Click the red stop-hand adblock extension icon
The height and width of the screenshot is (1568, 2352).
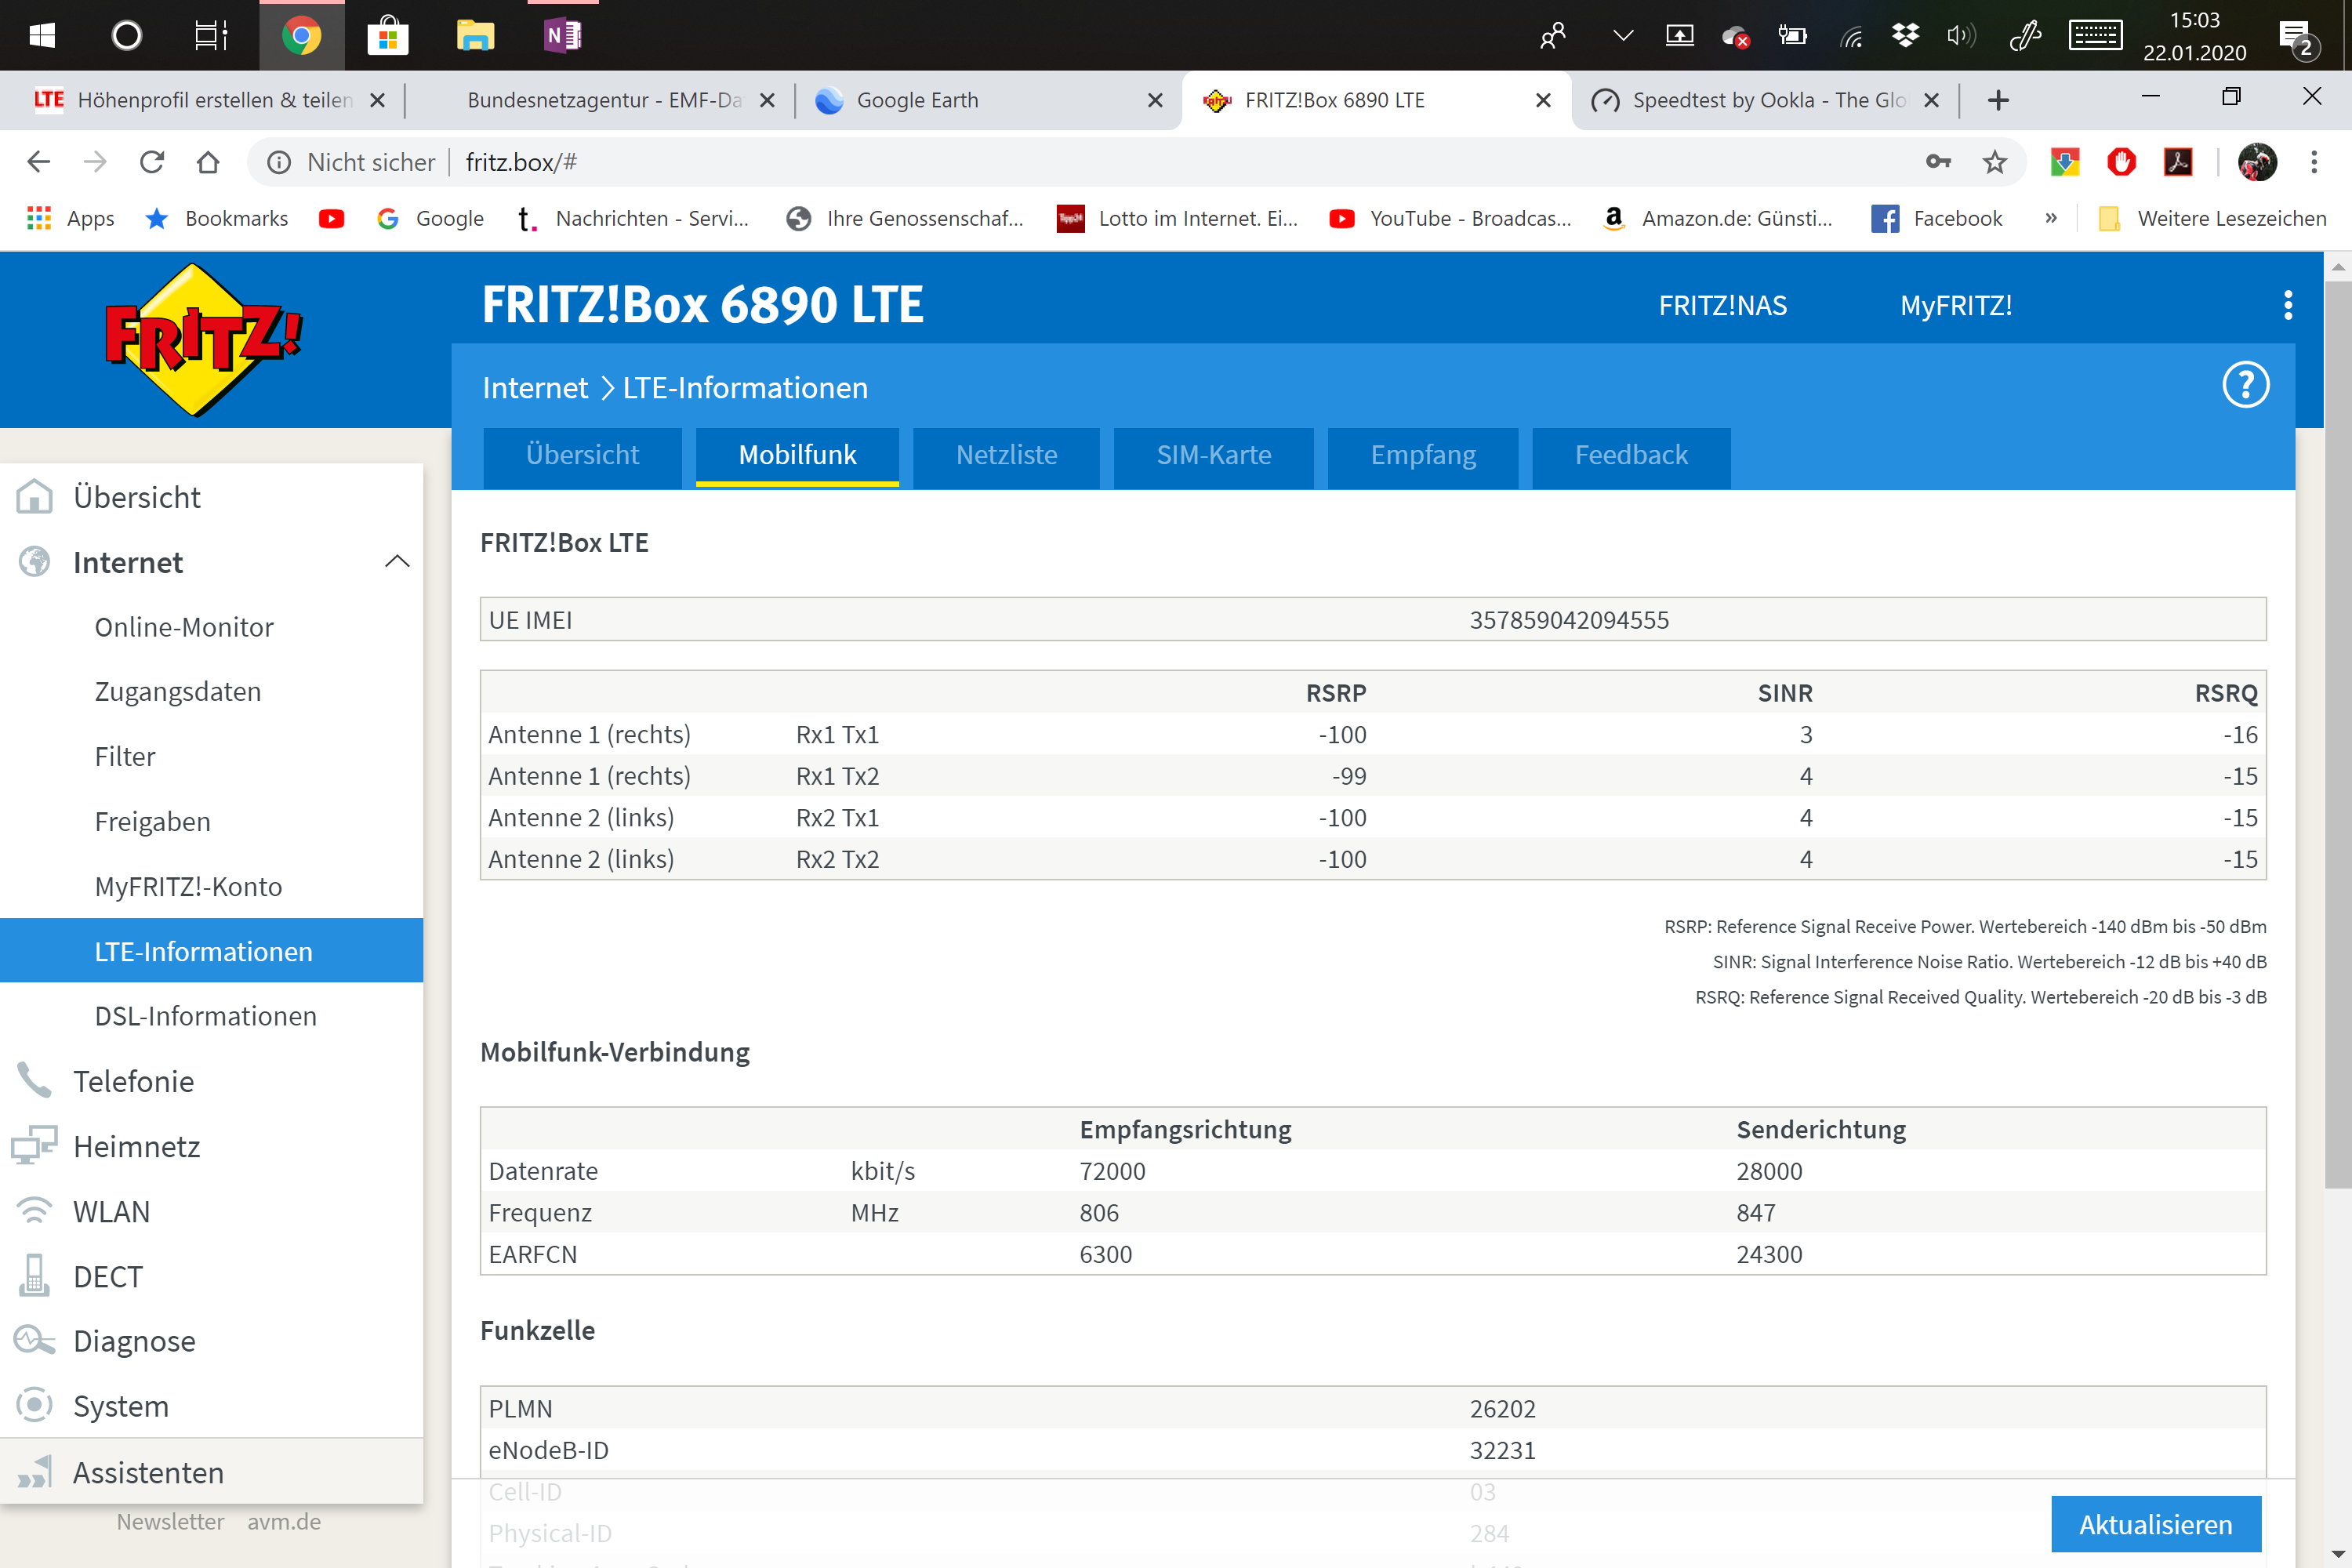click(x=2121, y=162)
